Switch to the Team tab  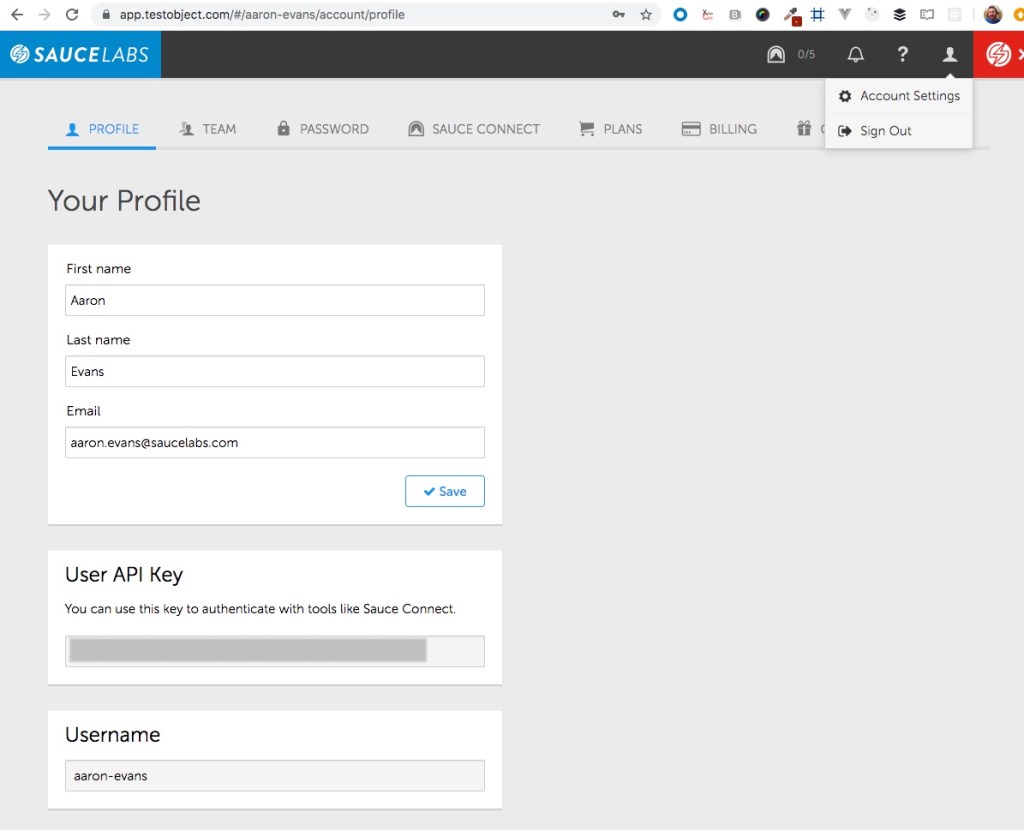[208, 129]
